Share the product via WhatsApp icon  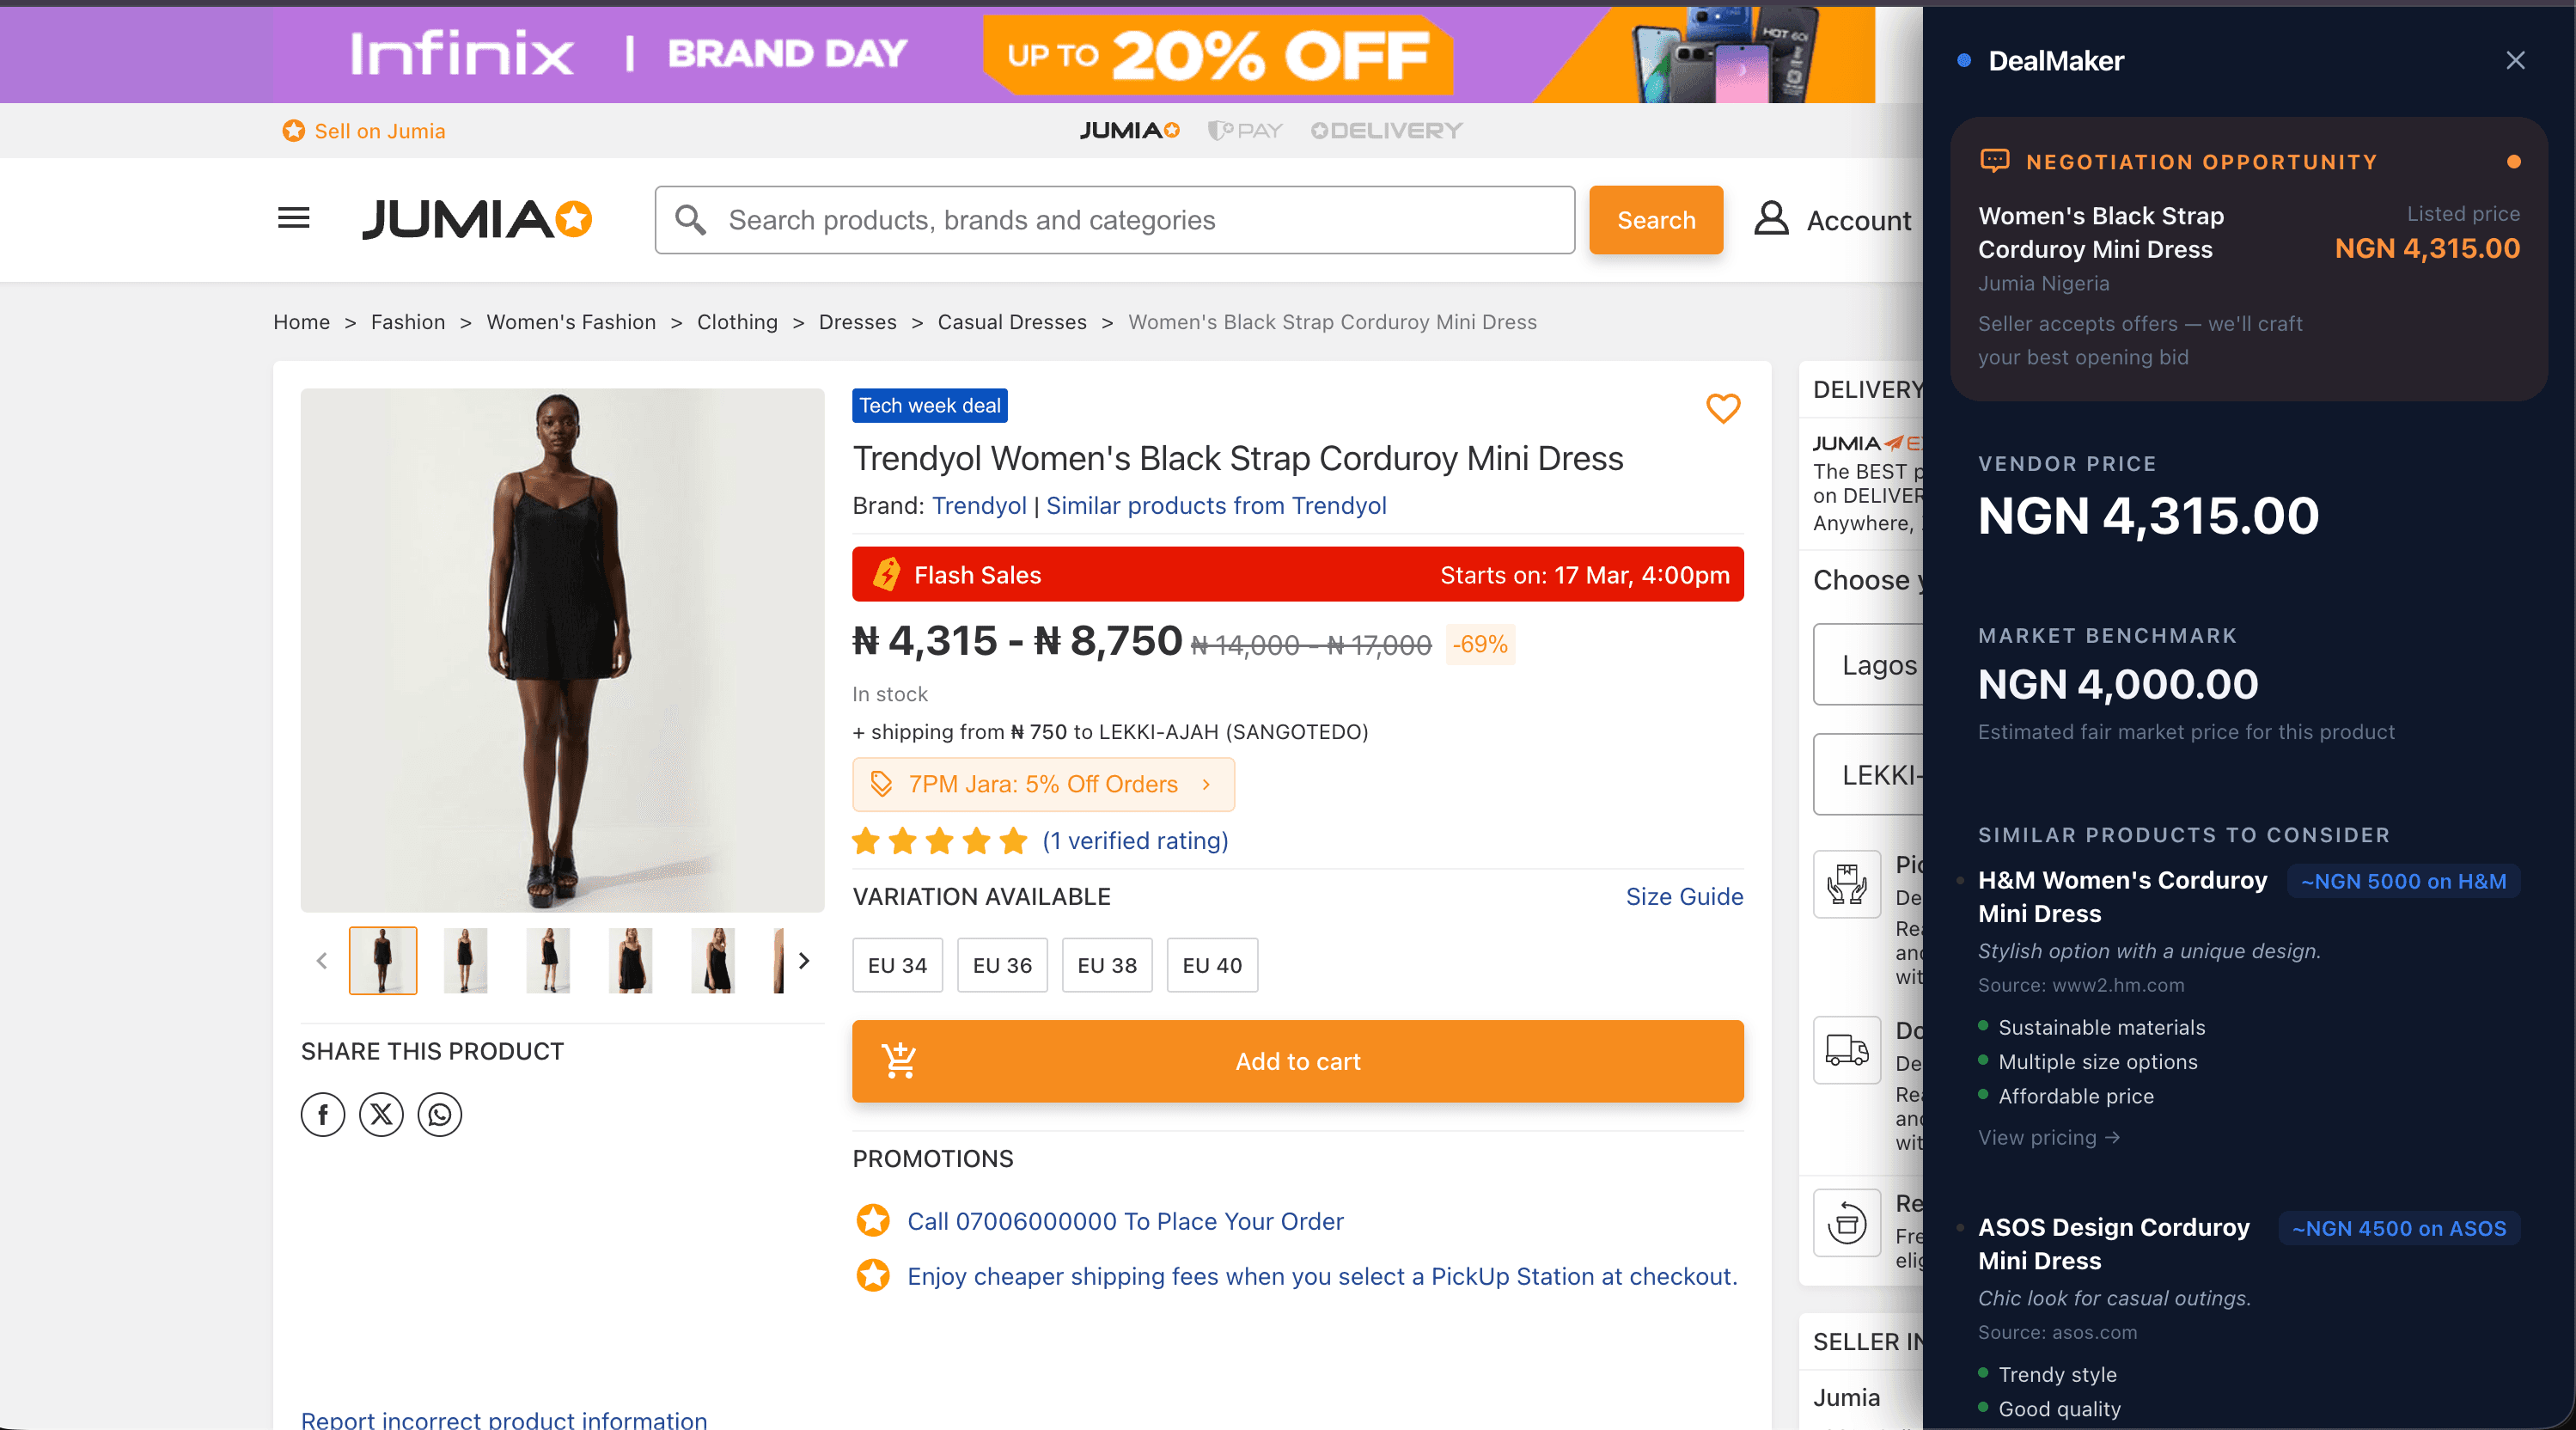pos(439,1115)
